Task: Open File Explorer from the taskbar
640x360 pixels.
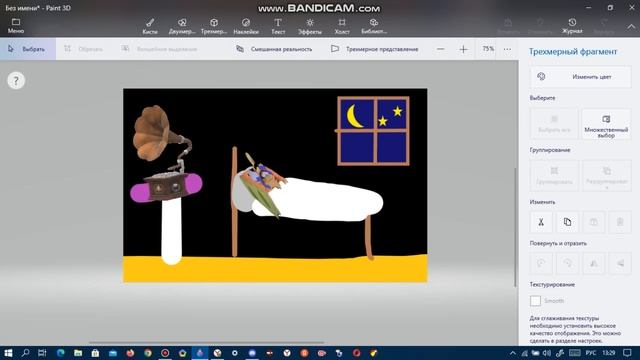Action: tap(78, 353)
